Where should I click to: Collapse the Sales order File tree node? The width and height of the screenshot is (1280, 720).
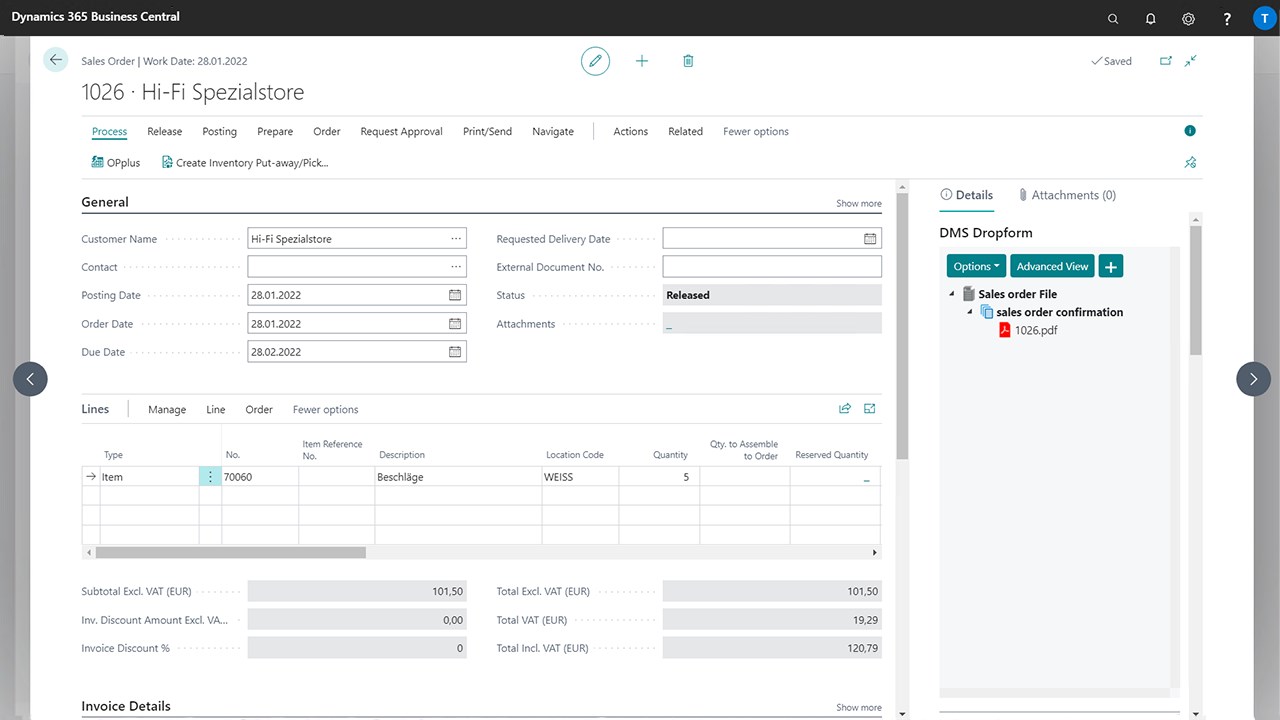click(952, 294)
